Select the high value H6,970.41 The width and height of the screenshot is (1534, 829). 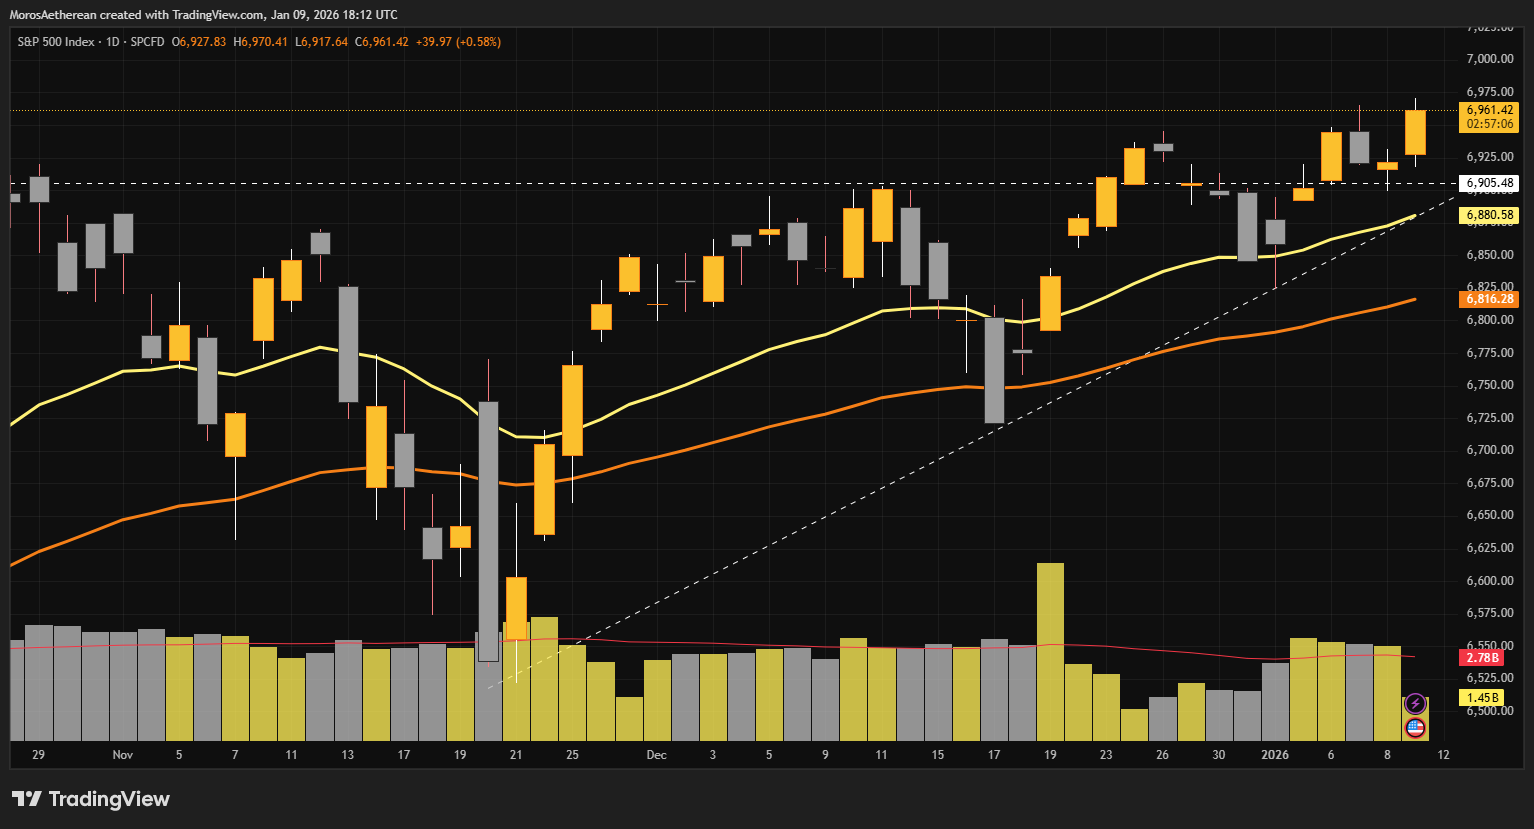click(x=260, y=44)
